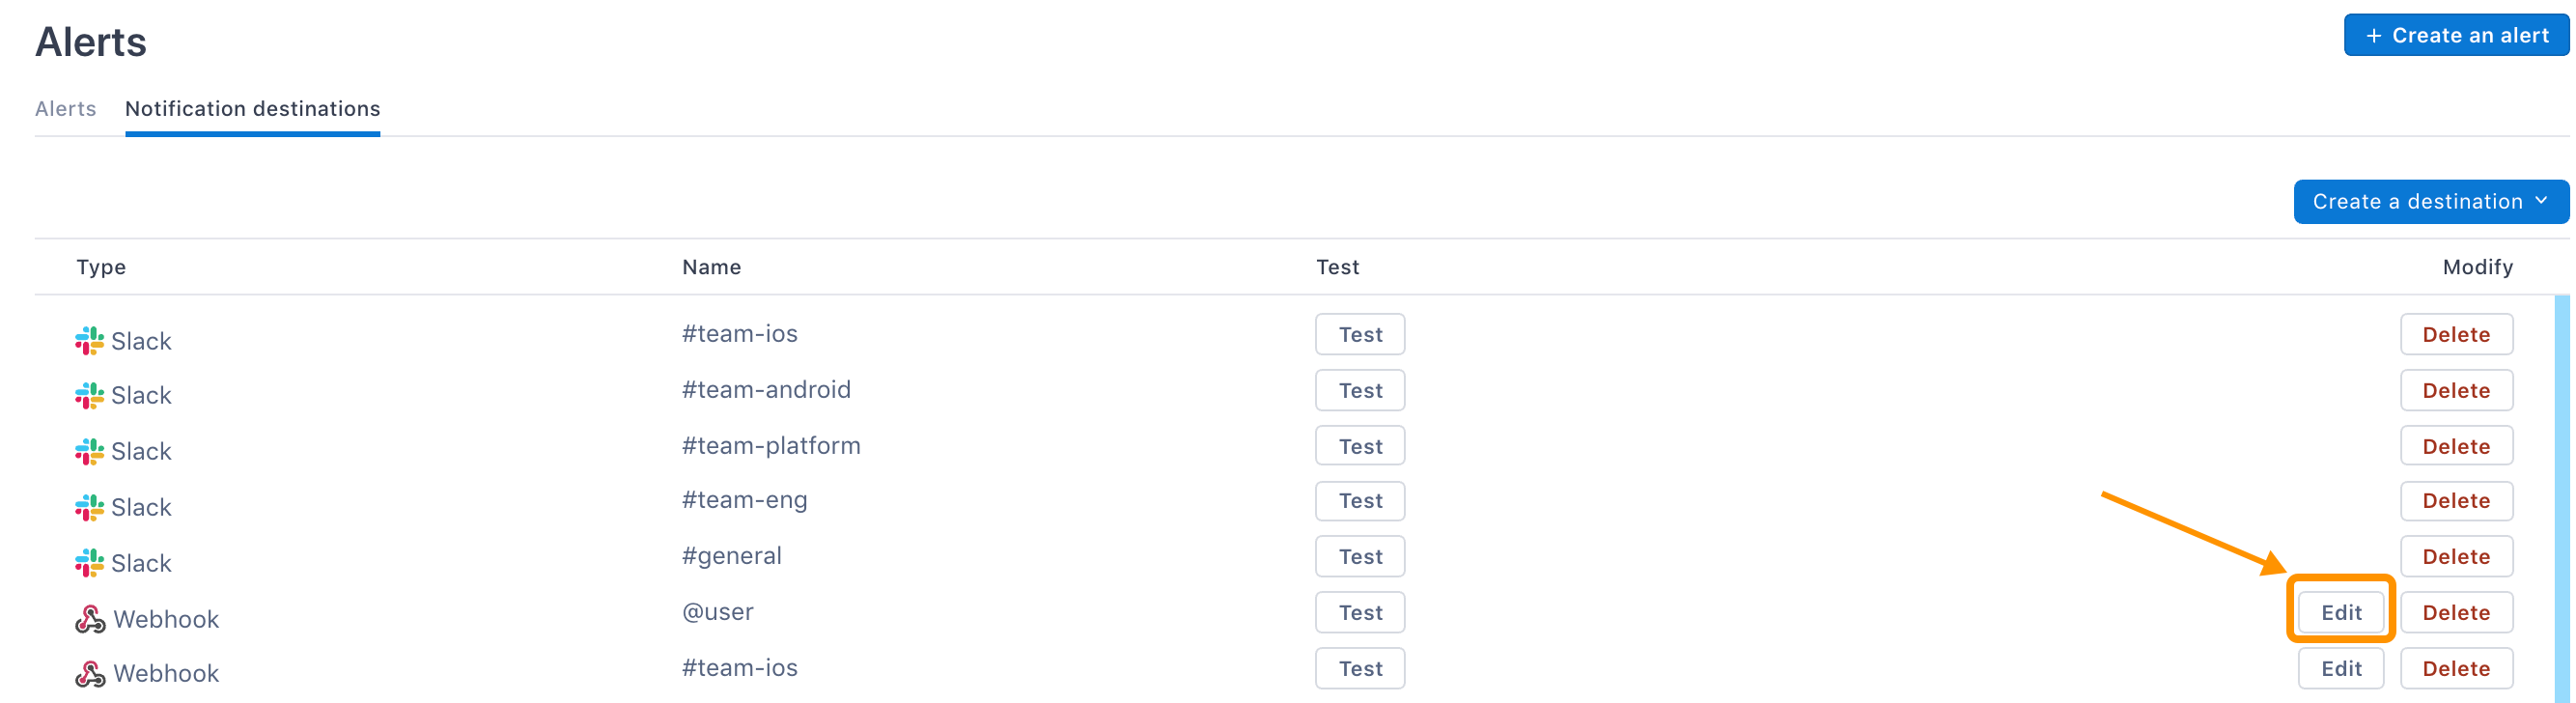The width and height of the screenshot is (2576, 703).
Task: Click Slack icon beside #team-platform
Action: [89, 452]
